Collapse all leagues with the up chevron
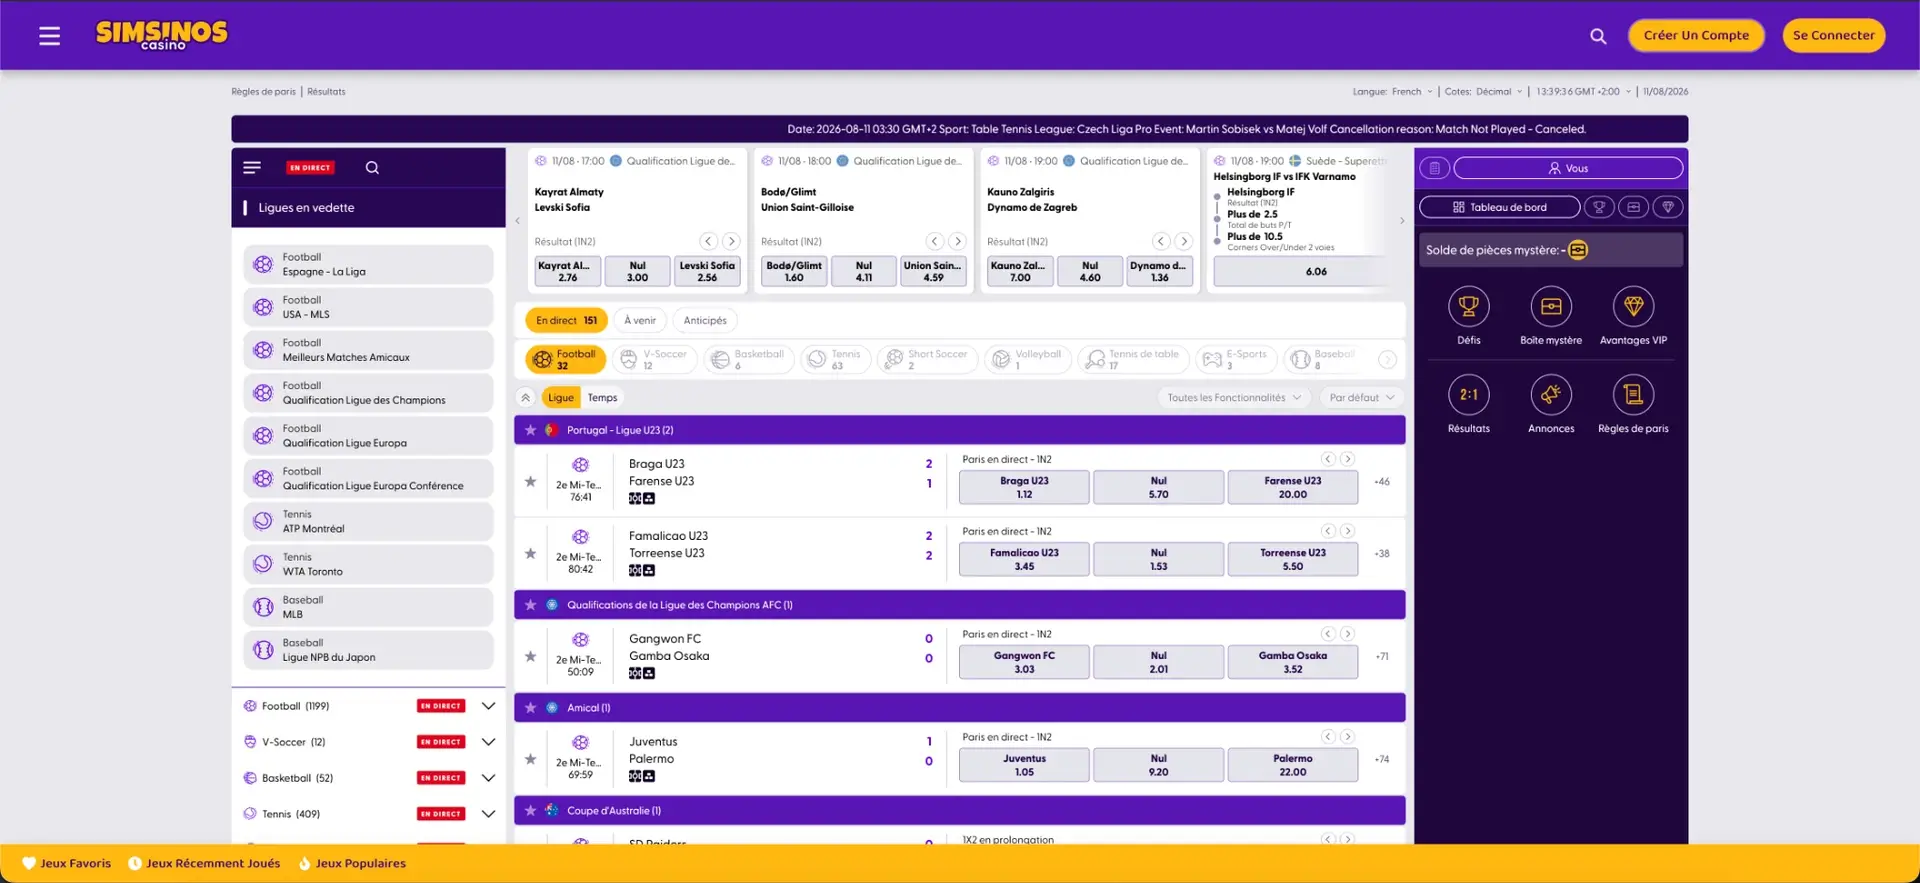The width and height of the screenshot is (1920, 883). 525,398
